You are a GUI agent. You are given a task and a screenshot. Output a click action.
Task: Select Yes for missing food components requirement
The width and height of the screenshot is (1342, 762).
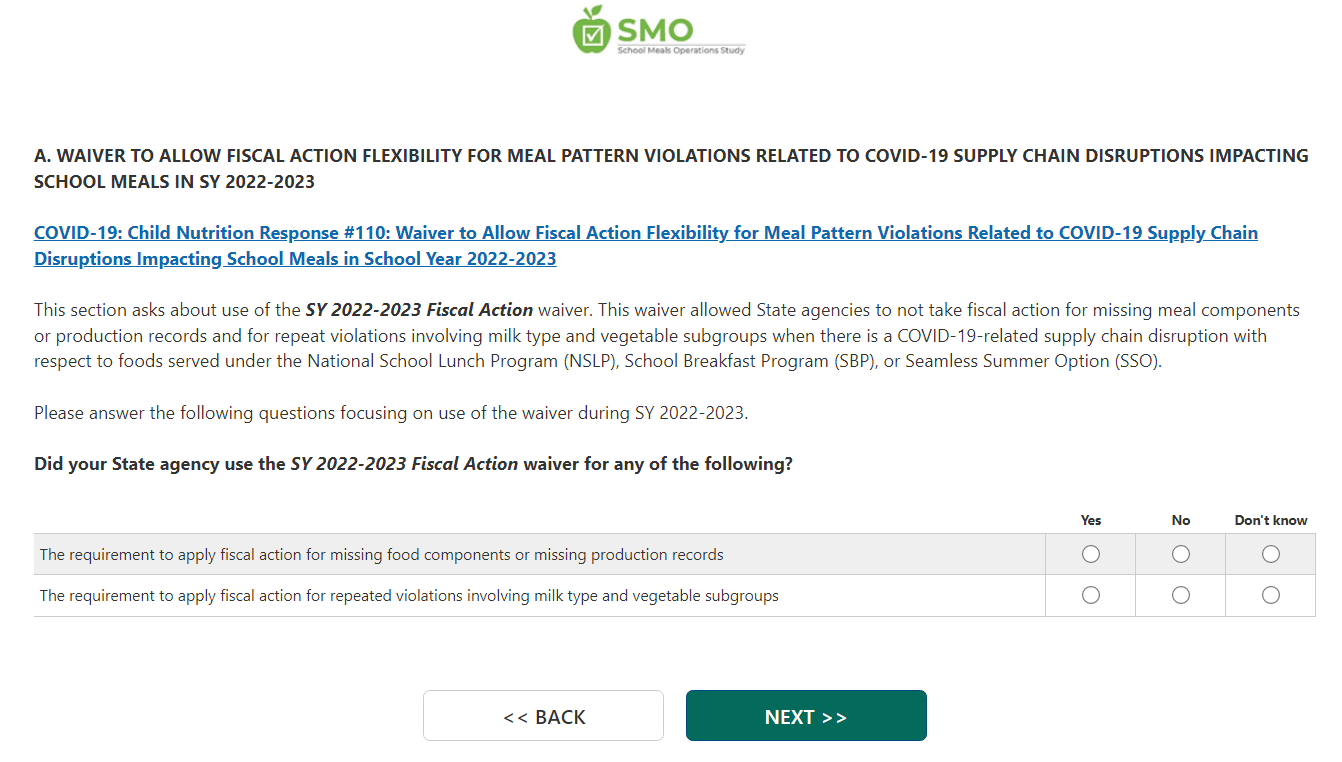coord(1091,554)
